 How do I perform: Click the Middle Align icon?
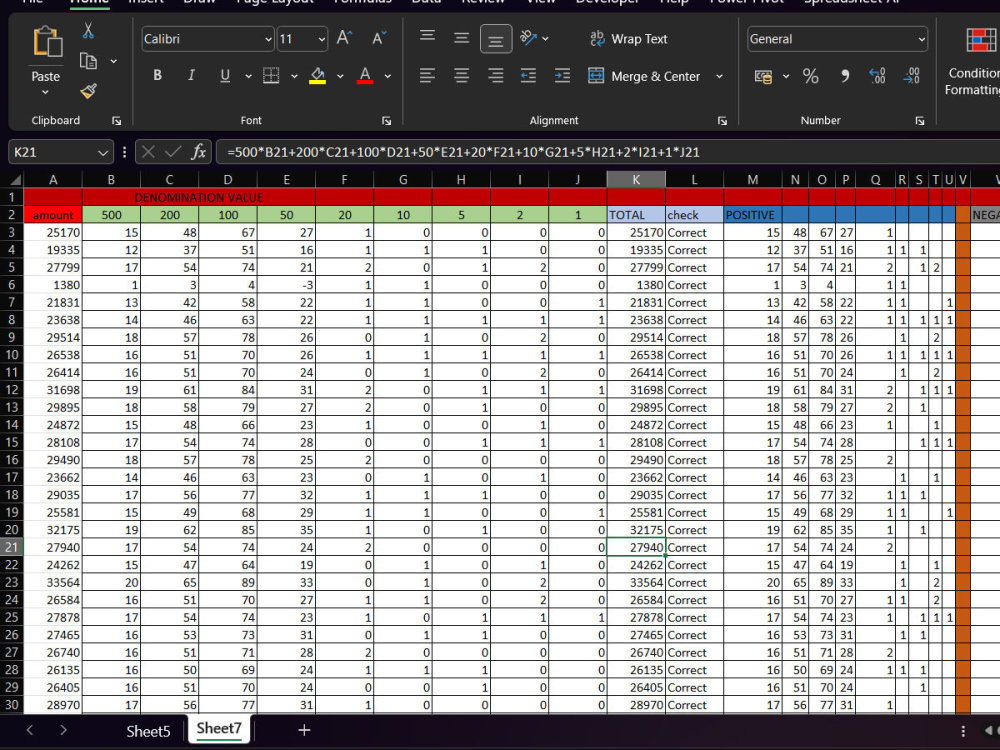tap(461, 38)
